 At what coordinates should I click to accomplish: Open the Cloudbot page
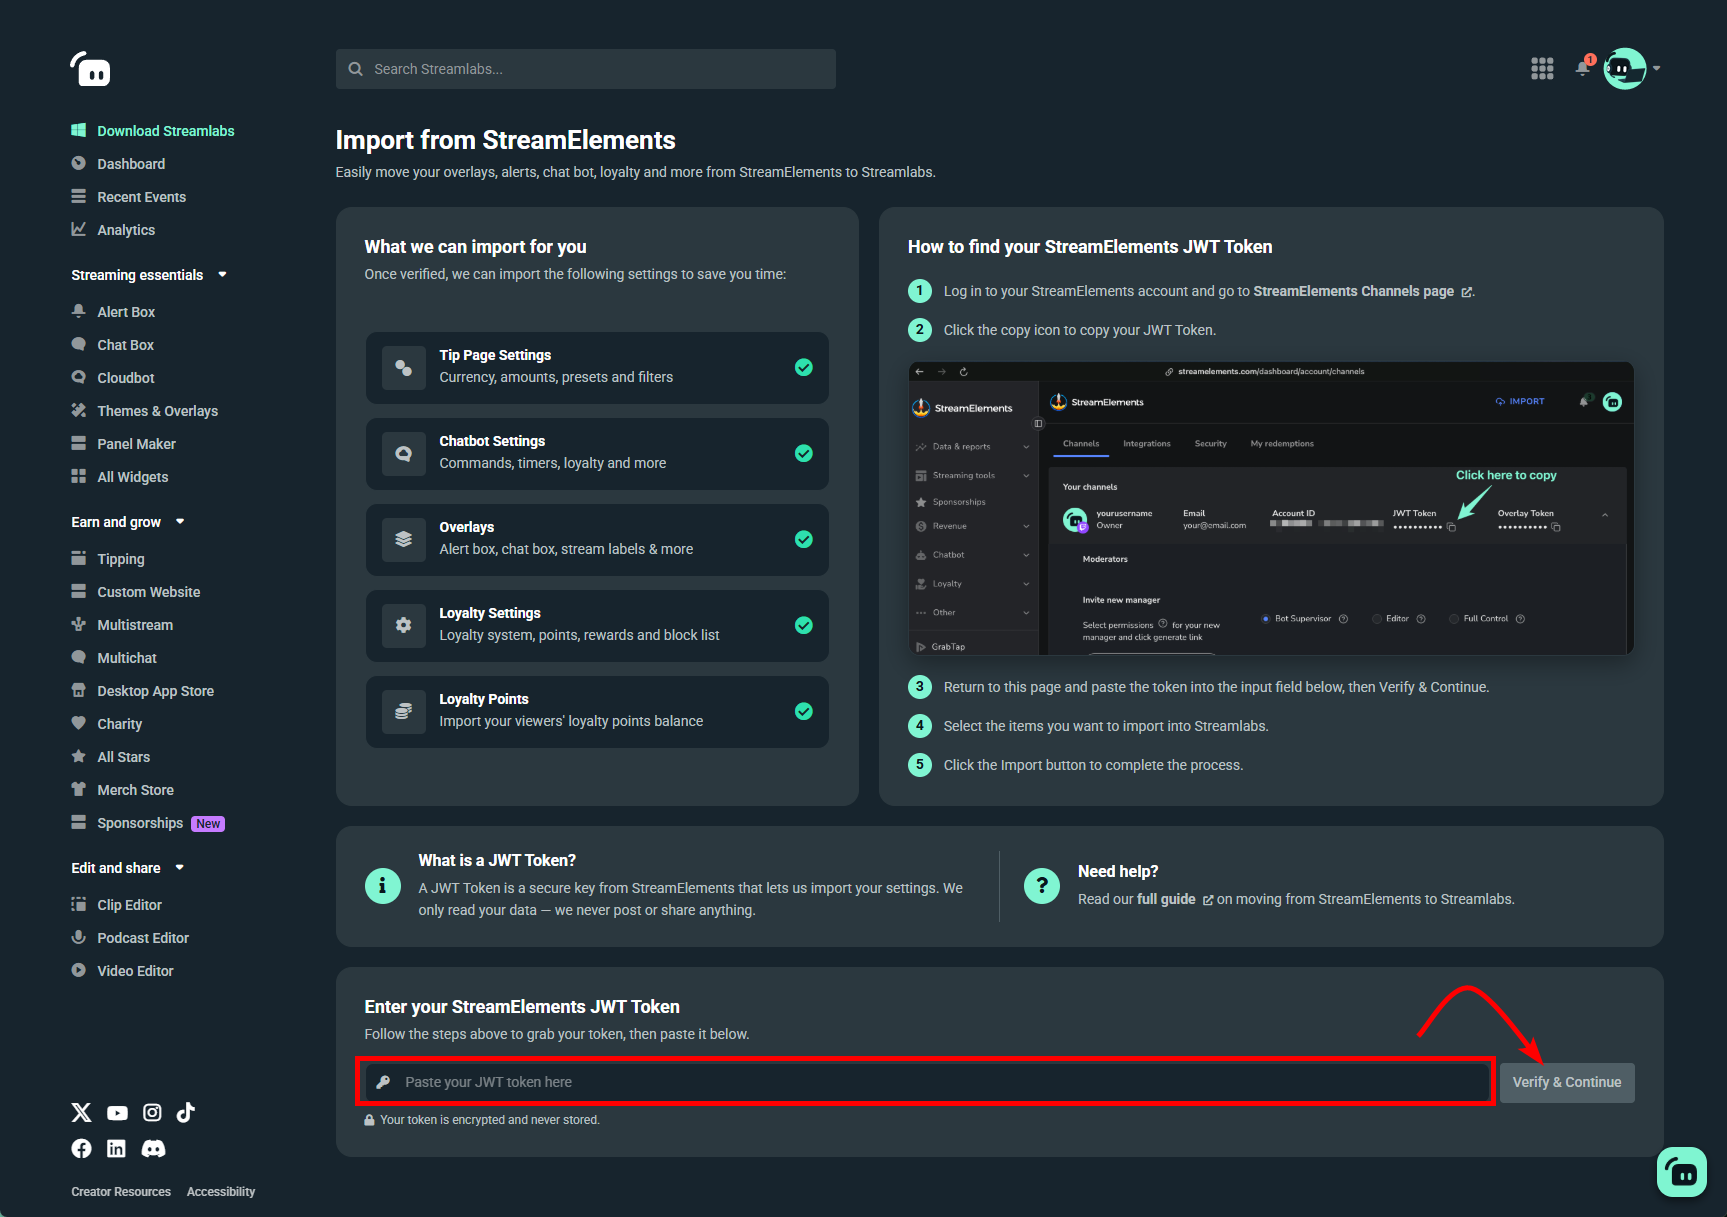pos(113,378)
